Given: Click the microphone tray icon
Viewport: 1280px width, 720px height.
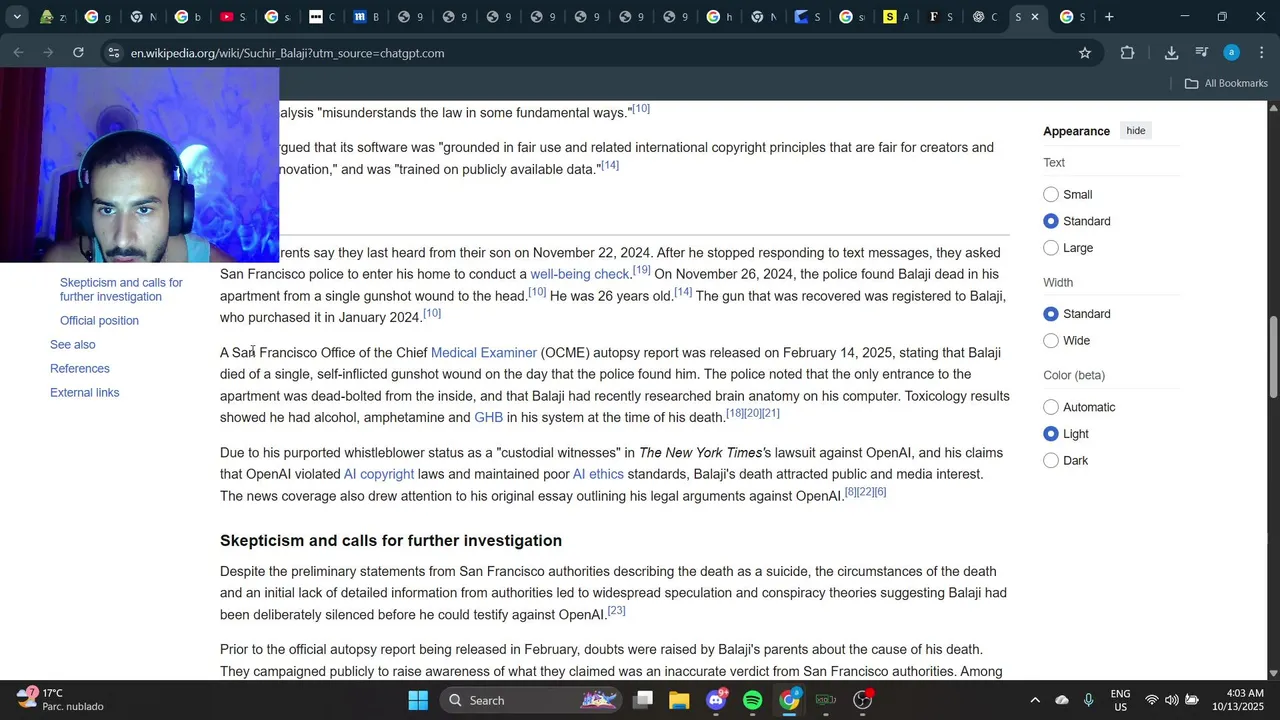Looking at the screenshot, I should point(1089,700).
